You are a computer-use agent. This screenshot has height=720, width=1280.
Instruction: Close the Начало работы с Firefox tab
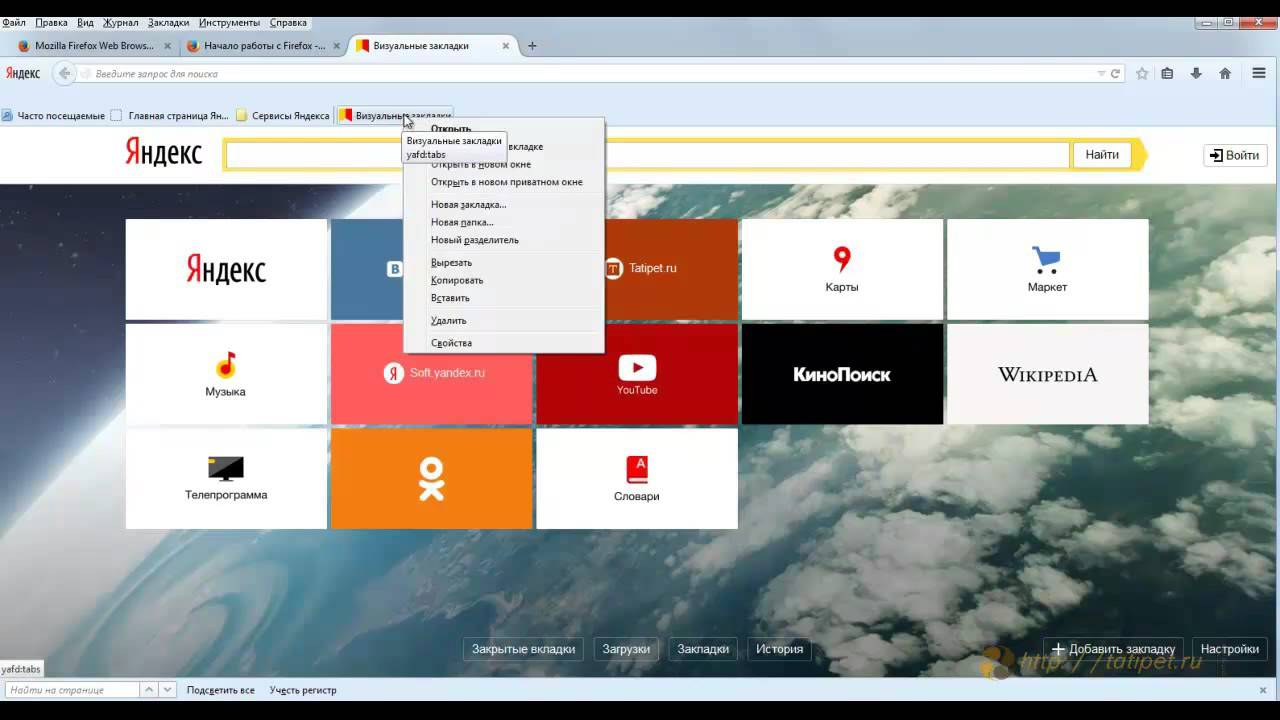pos(337,46)
